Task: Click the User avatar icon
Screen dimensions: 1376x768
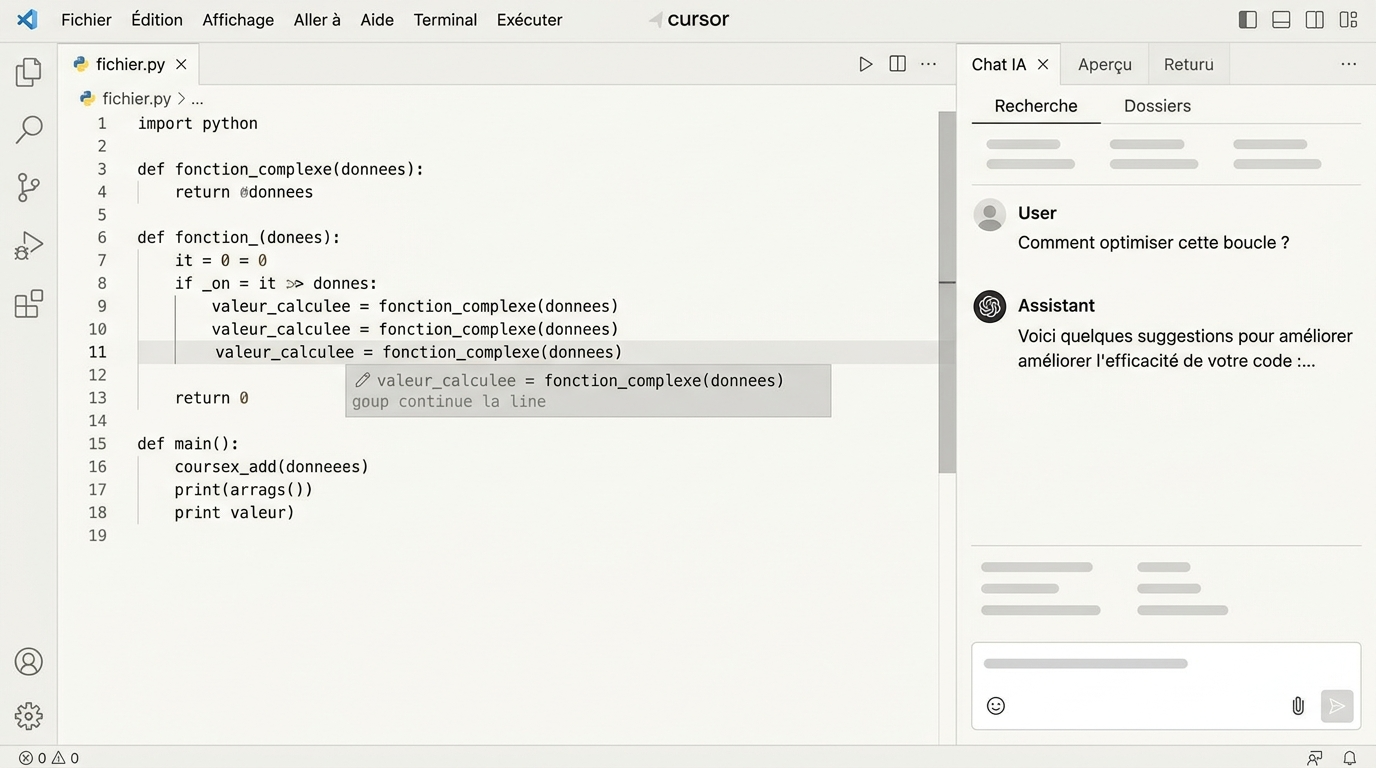Action: 990,214
